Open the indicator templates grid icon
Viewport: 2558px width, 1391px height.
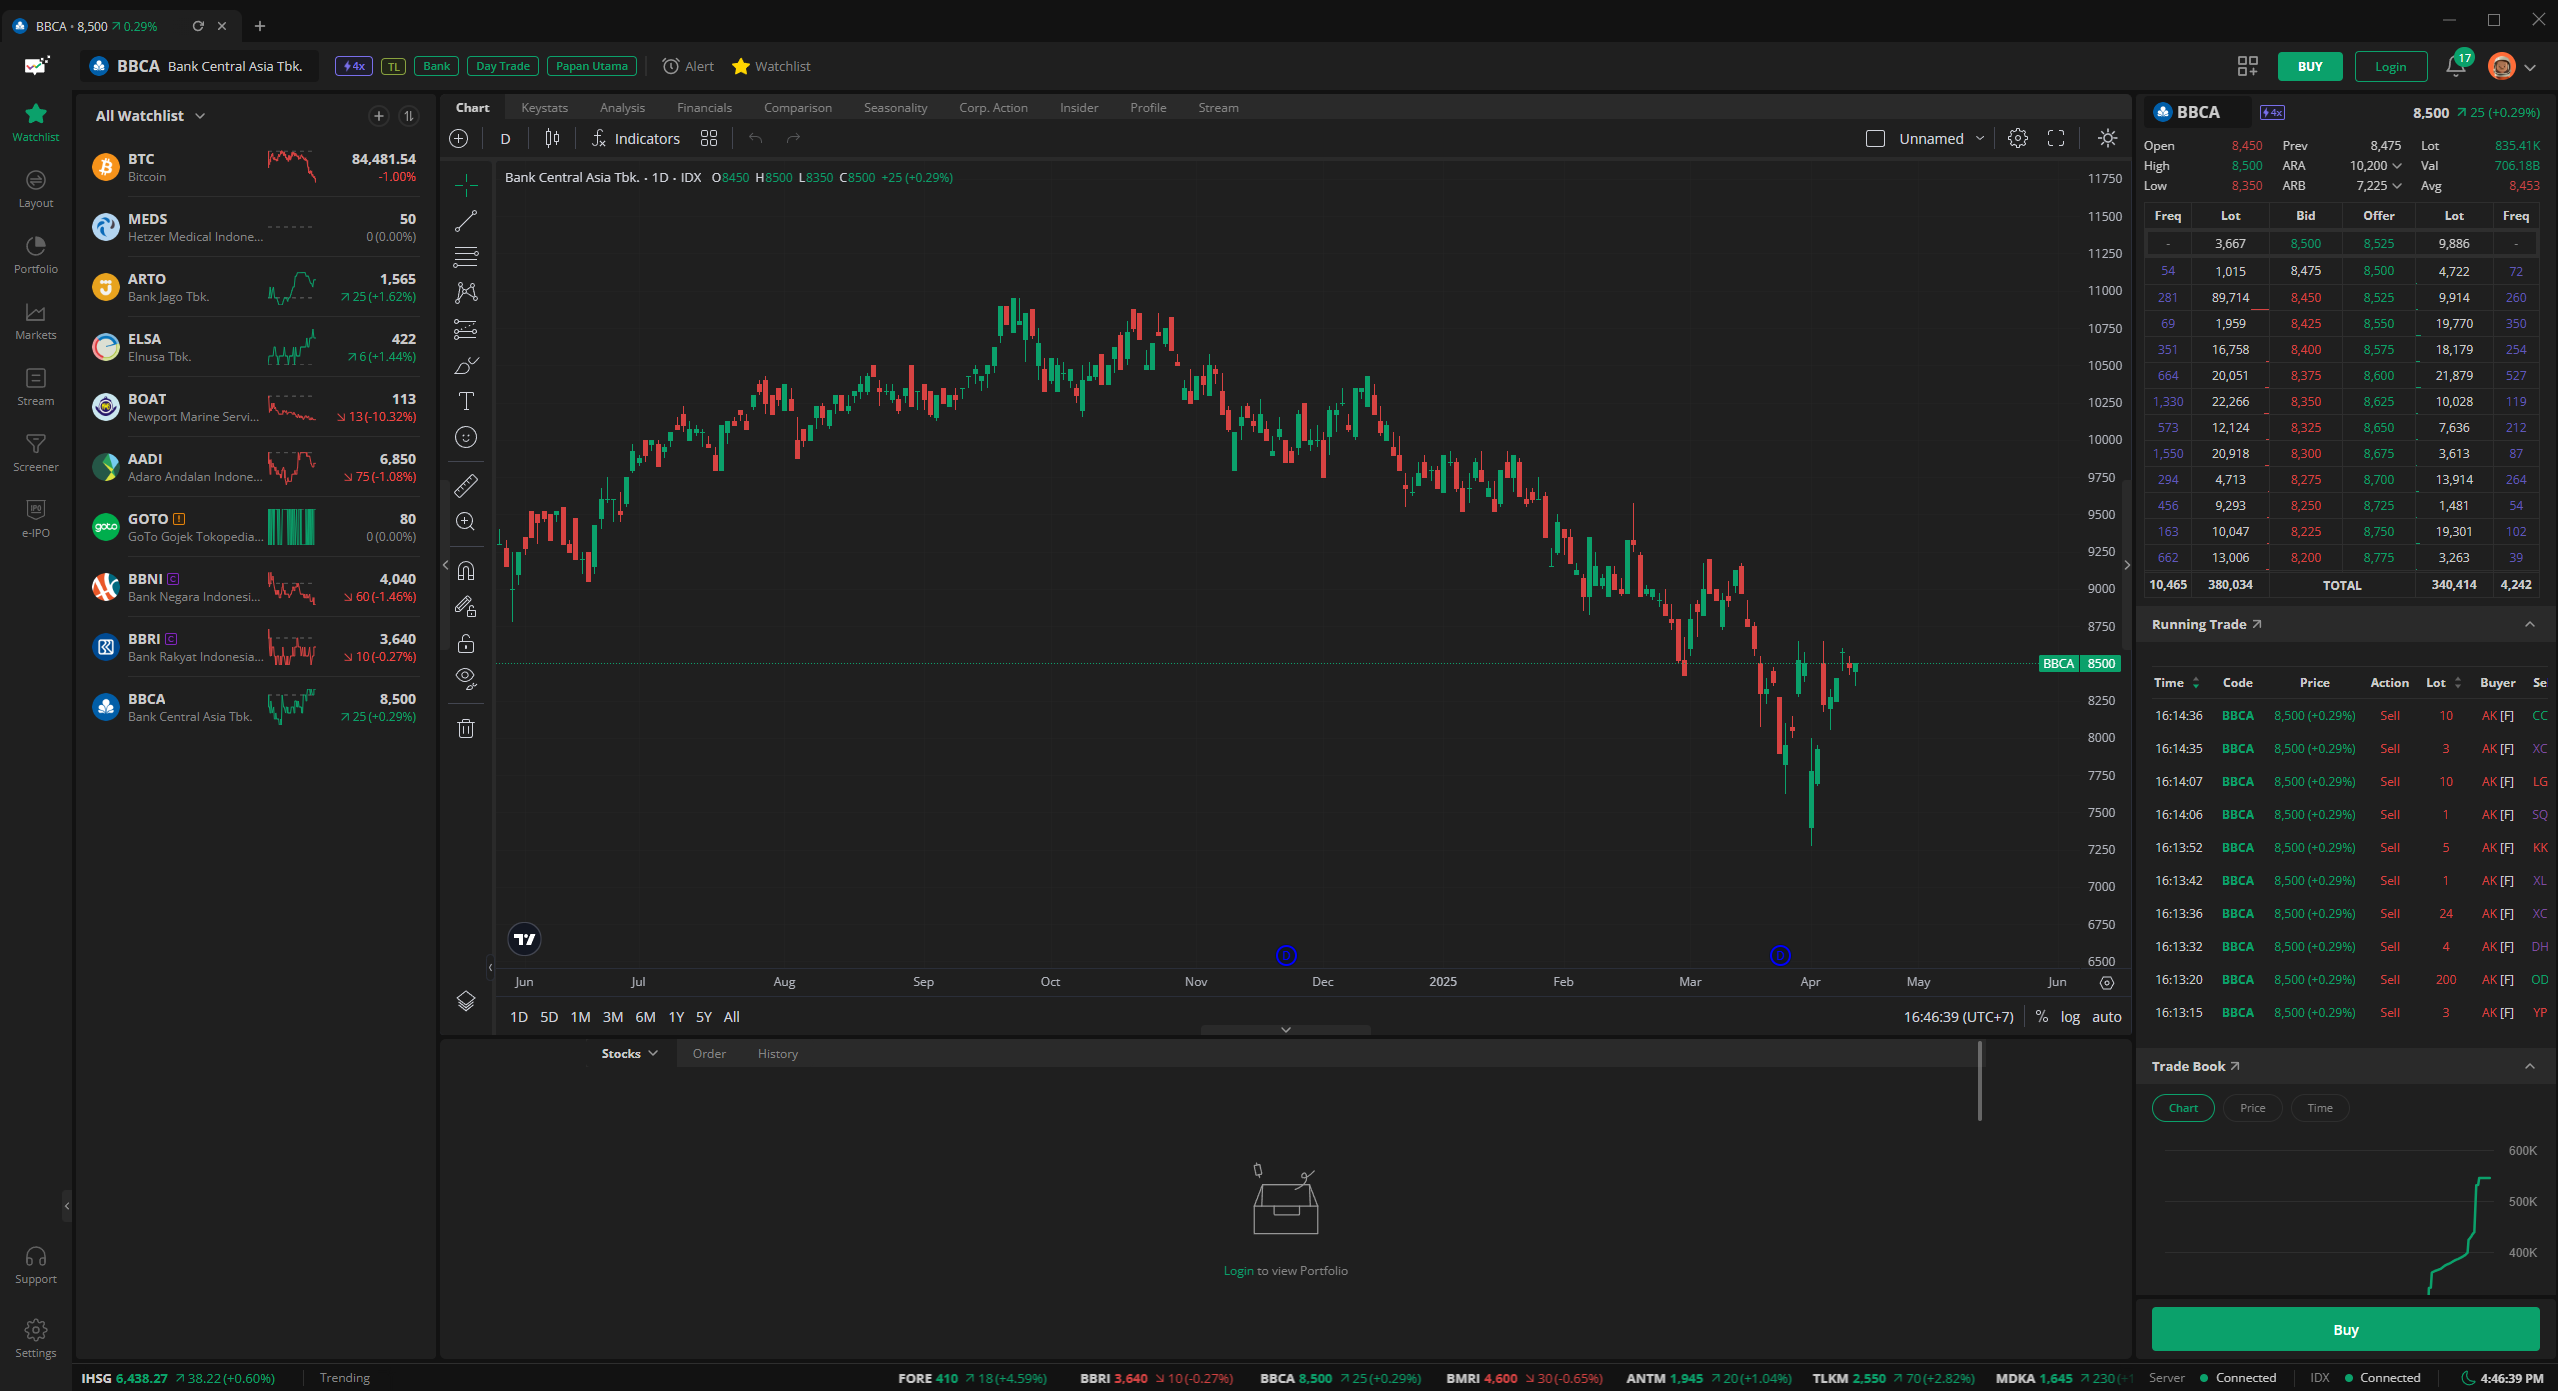[709, 139]
